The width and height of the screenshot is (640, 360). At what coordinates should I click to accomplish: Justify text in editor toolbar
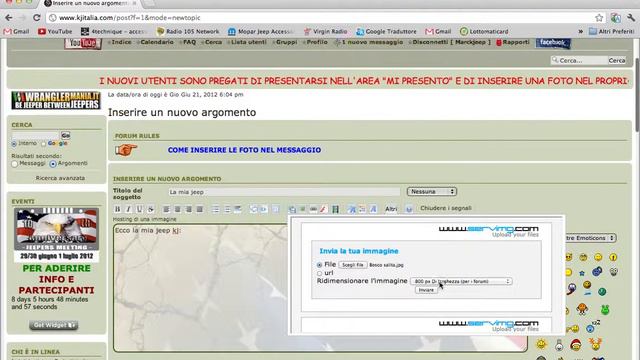199,209
